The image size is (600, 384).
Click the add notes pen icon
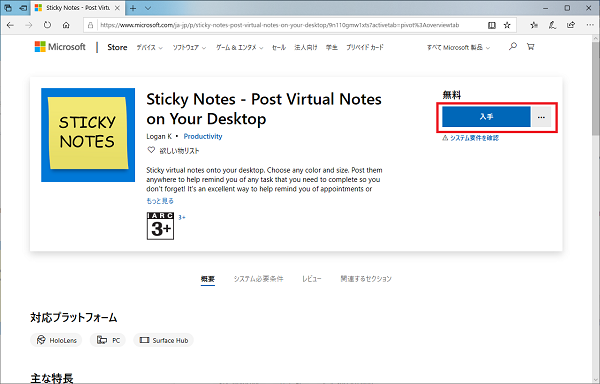[552, 25]
